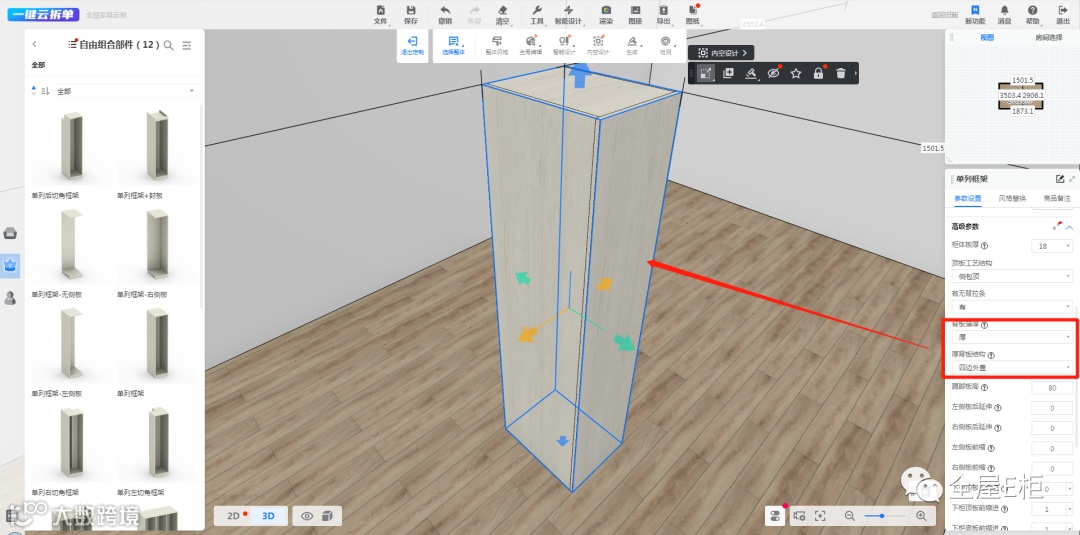Delete selected cabinet with trash icon
The height and width of the screenshot is (535, 1080).
click(x=840, y=73)
